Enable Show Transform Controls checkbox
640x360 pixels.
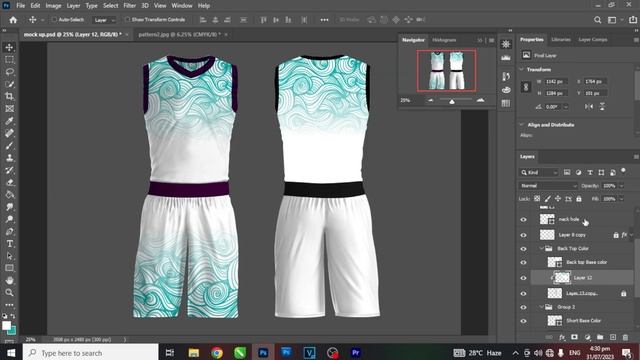click(127, 20)
